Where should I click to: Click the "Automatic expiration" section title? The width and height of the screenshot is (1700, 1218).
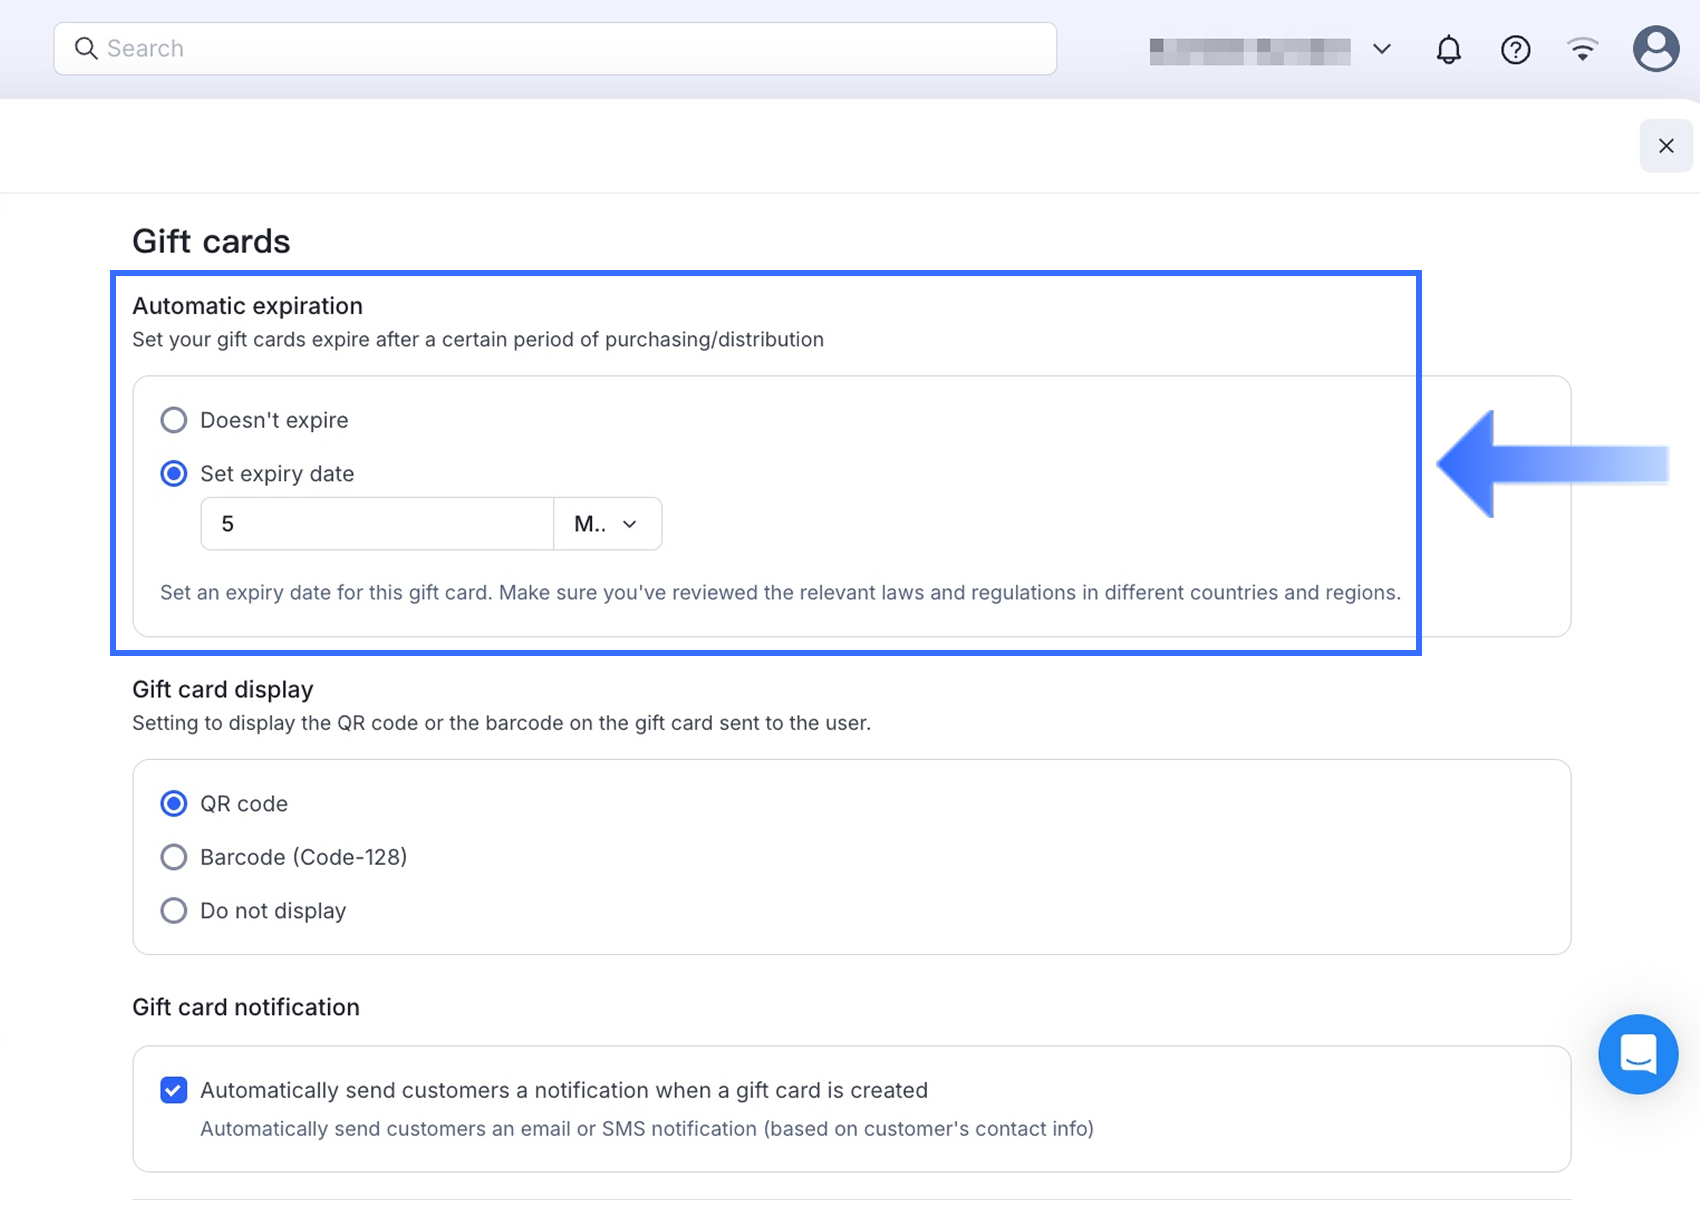[247, 306]
